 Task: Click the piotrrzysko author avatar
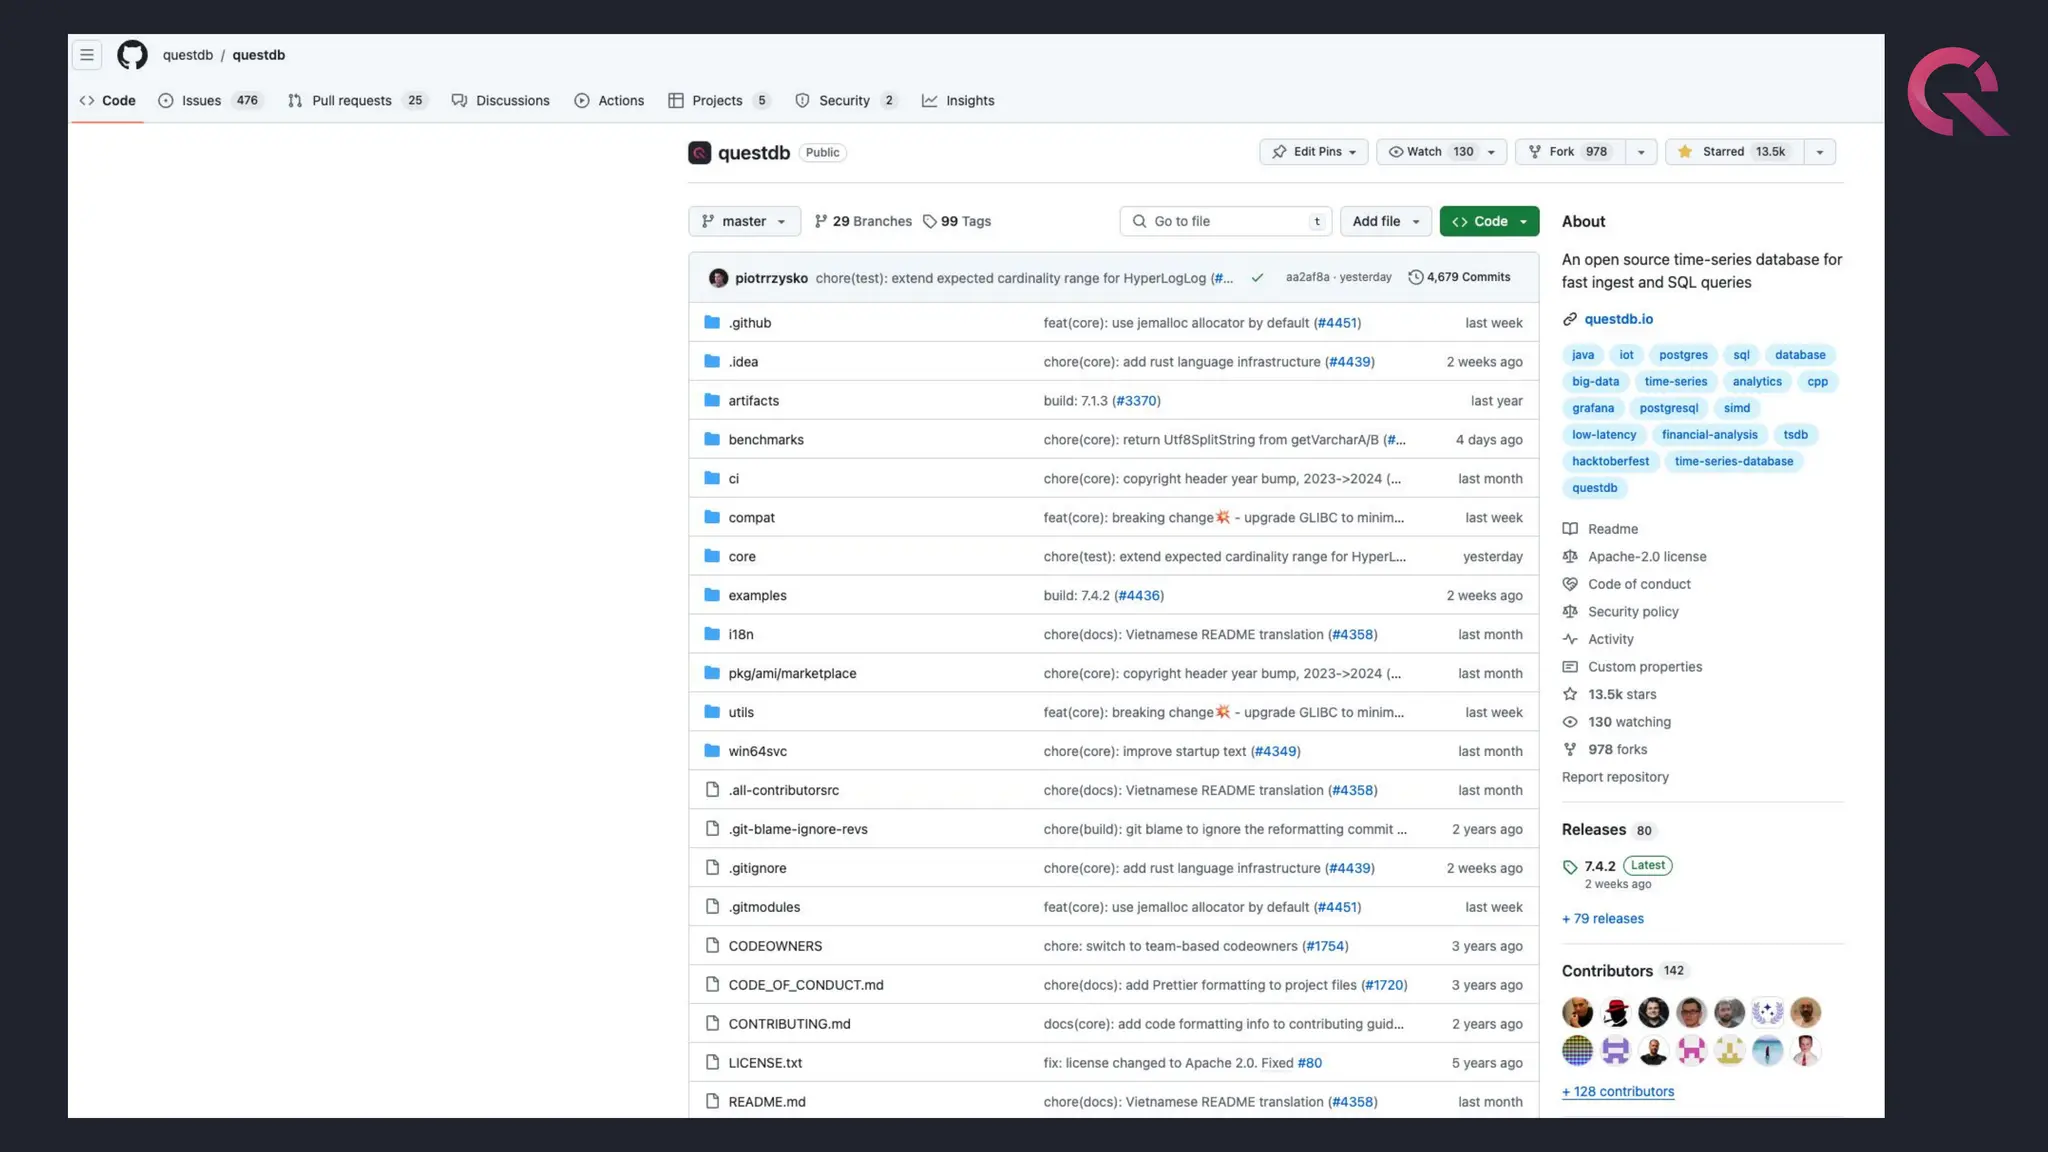coord(718,278)
